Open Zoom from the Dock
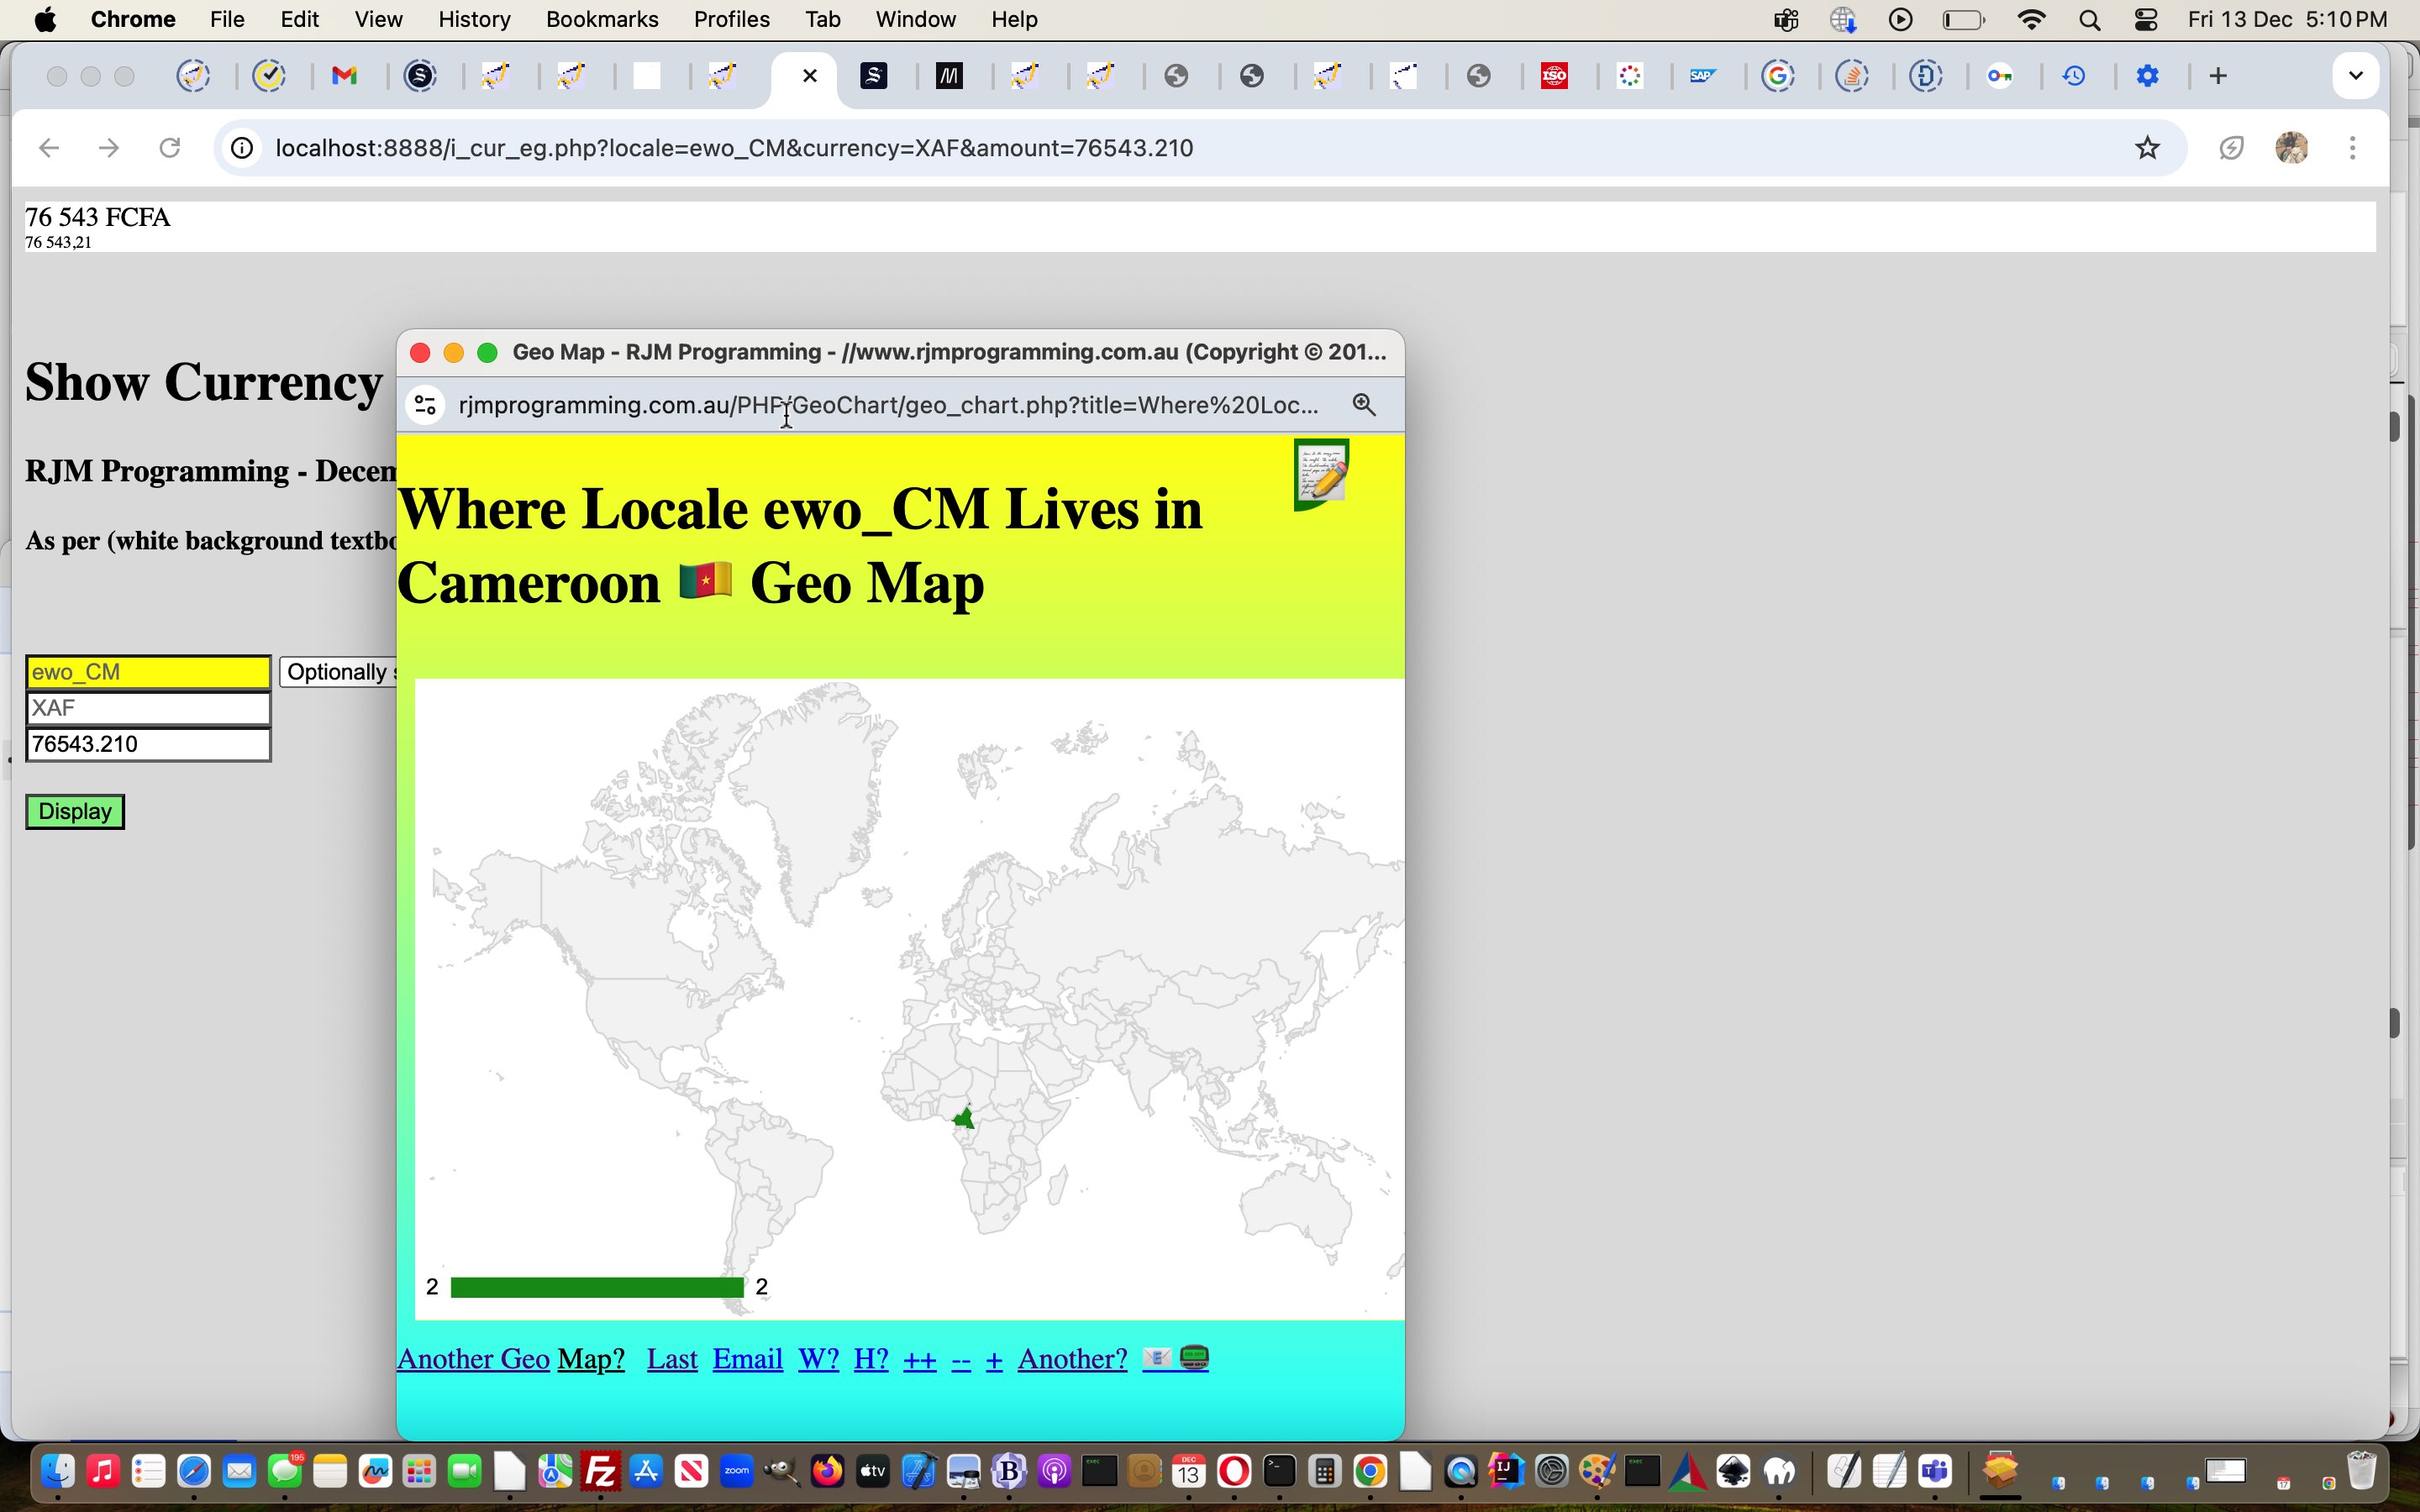Image resolution: width=2420 pixels, height=1512 pixels. coord(737,1472)
